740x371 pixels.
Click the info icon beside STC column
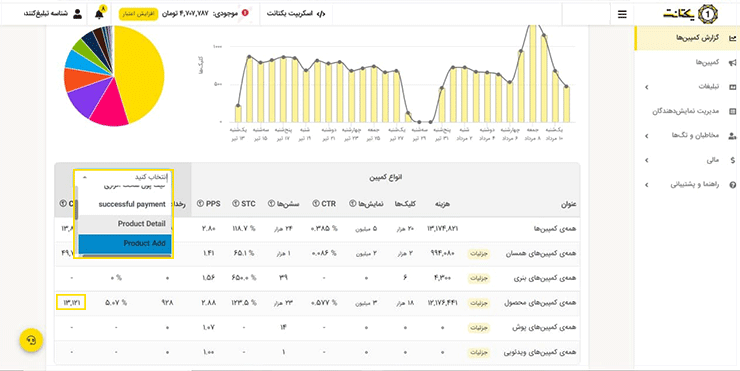pyautogui.click(x=235, y=204)
